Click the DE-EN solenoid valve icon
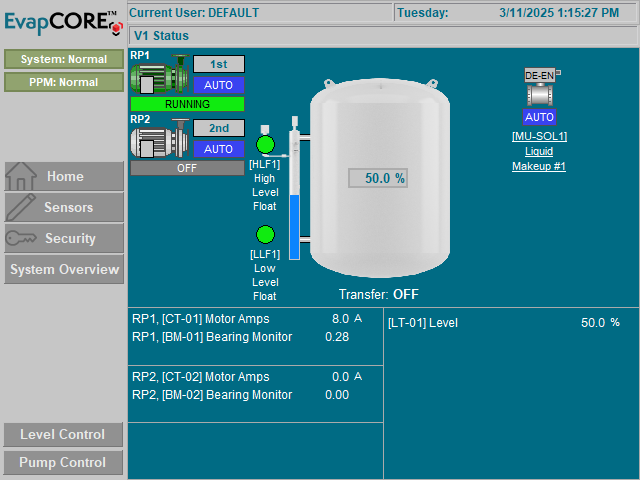640x480 pixels. click(x=540, y=87)
